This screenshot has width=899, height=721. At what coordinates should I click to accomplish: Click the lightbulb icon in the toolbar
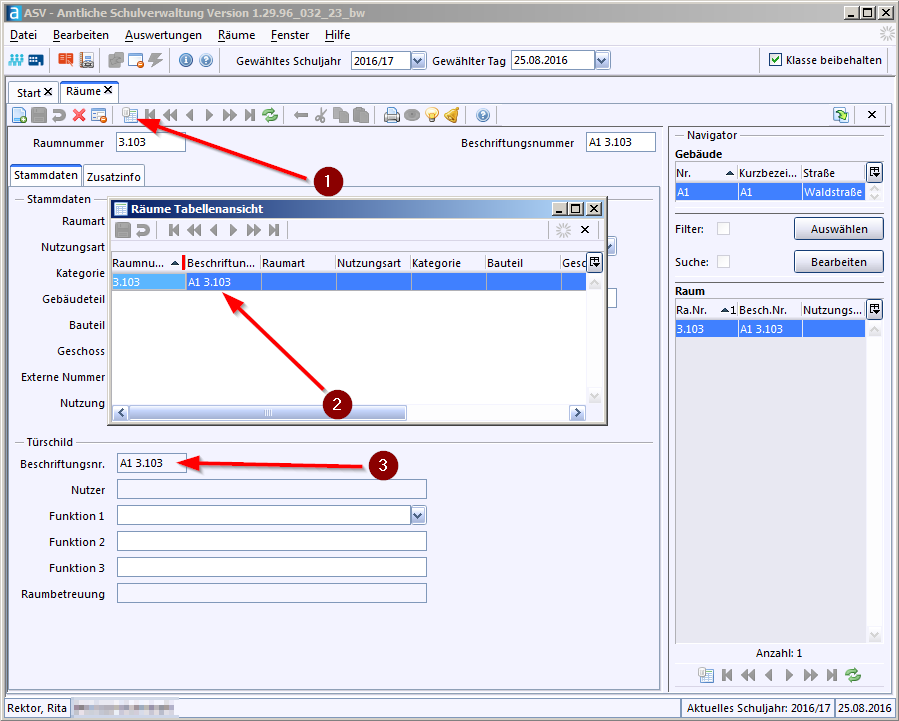[x=432, y=115]
